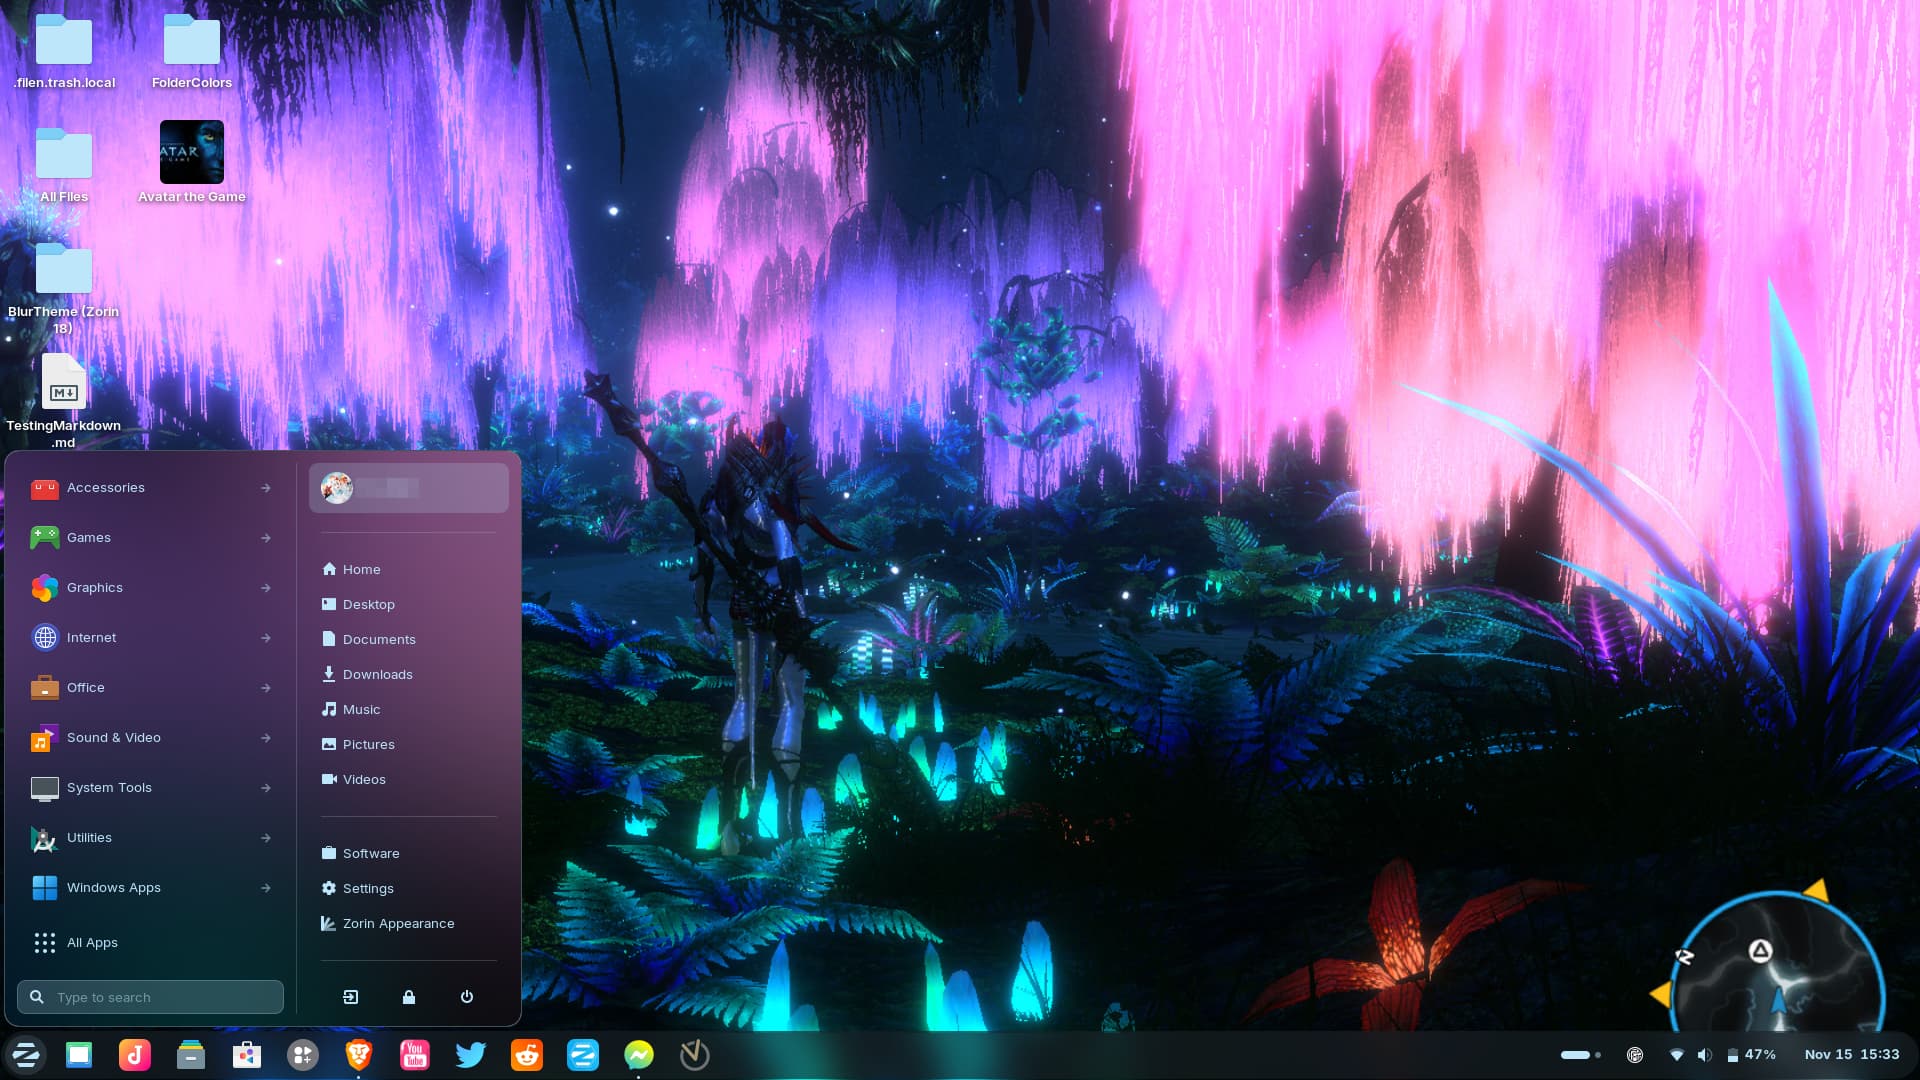
Task: Launch the YouTube app in the taskbar
Action: point(415,1054)
